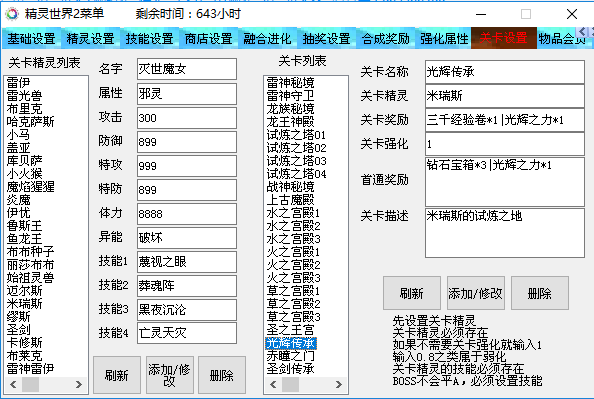Screen dimensions: 594x399
Task: Click the 关卡名称 field with 光辉传承
Action: click(505, 72)
